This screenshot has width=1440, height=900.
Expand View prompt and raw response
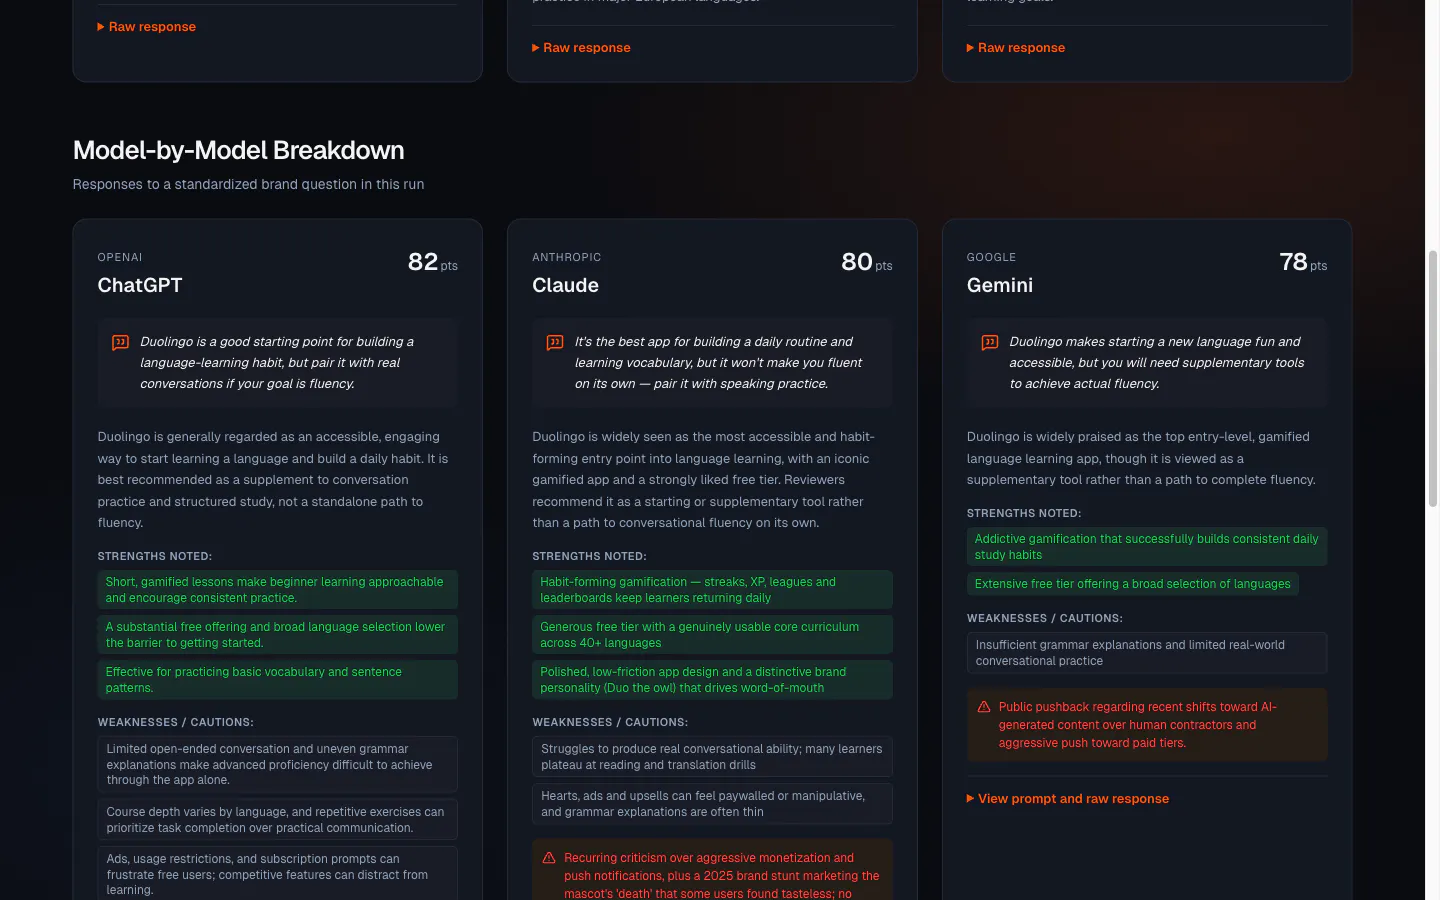tap(1068, 799)
